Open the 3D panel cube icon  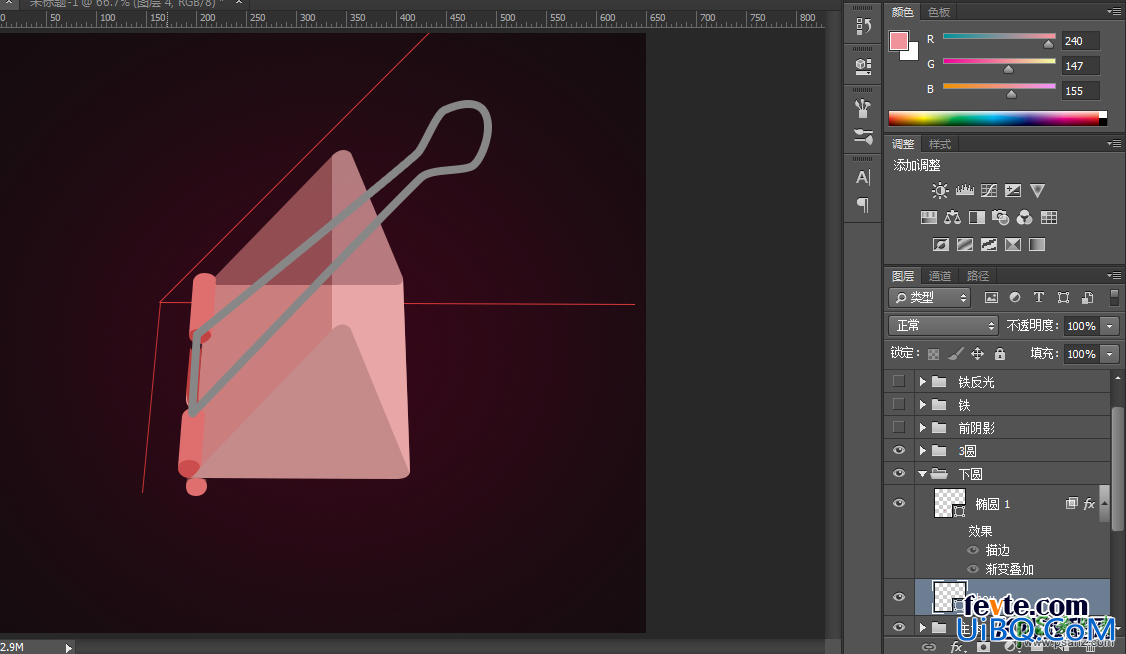[x=863, y=67]
